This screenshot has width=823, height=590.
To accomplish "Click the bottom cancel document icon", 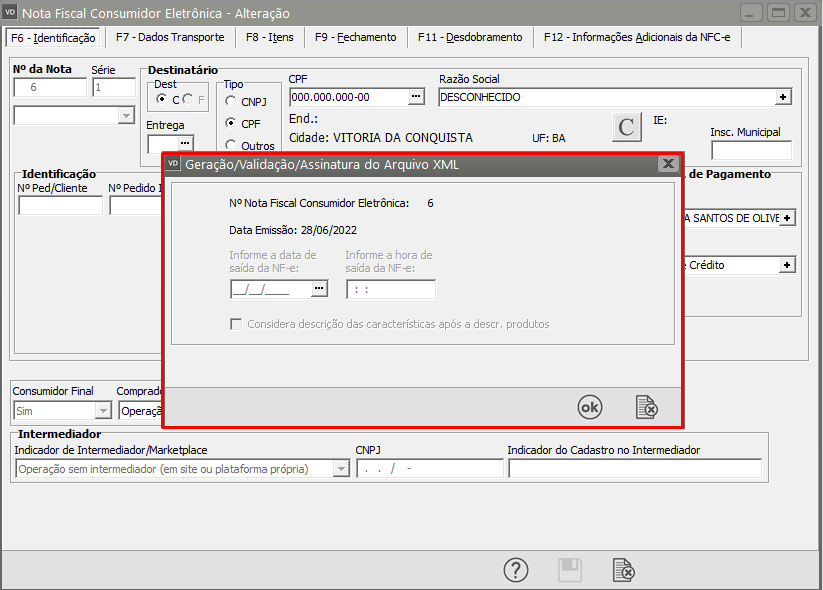I will click(x=623, y=570).
